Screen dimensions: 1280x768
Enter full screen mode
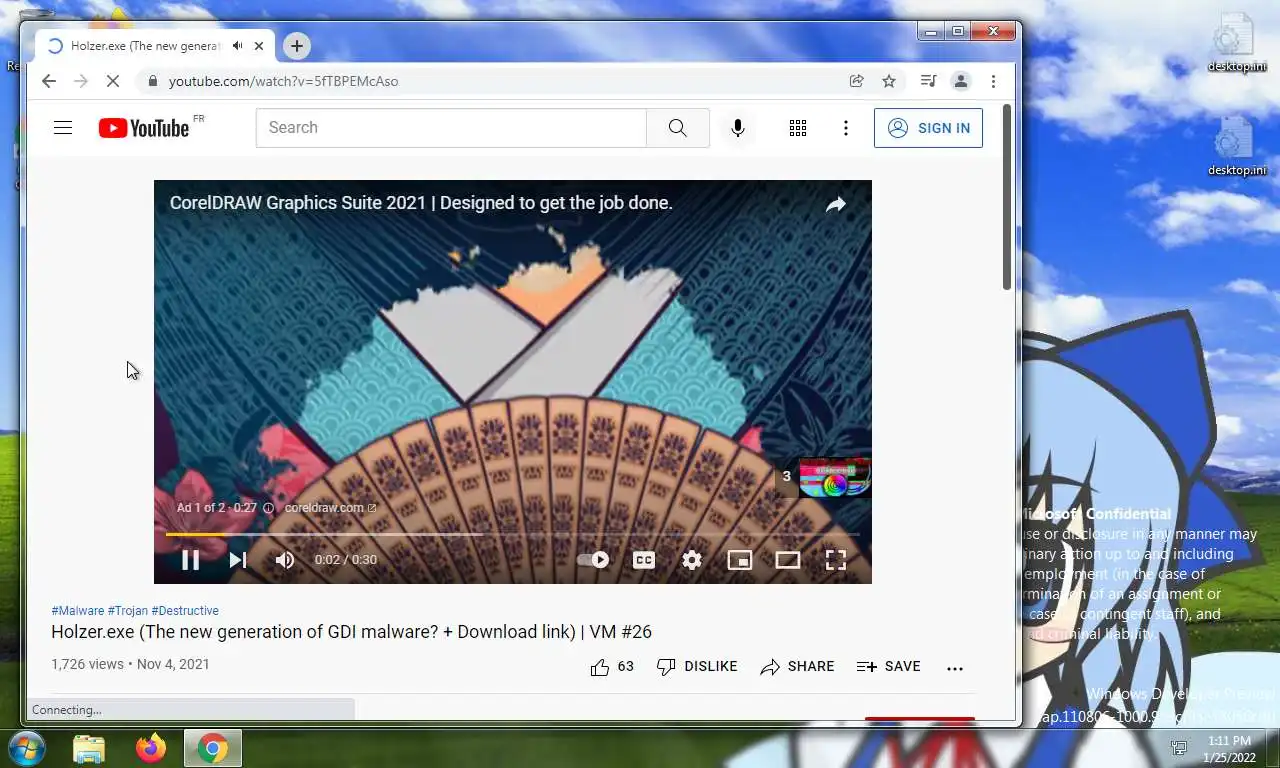pos(836,560)
